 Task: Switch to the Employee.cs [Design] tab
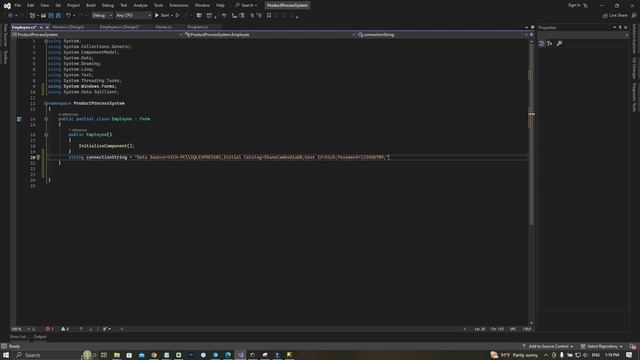click(120, 27)
